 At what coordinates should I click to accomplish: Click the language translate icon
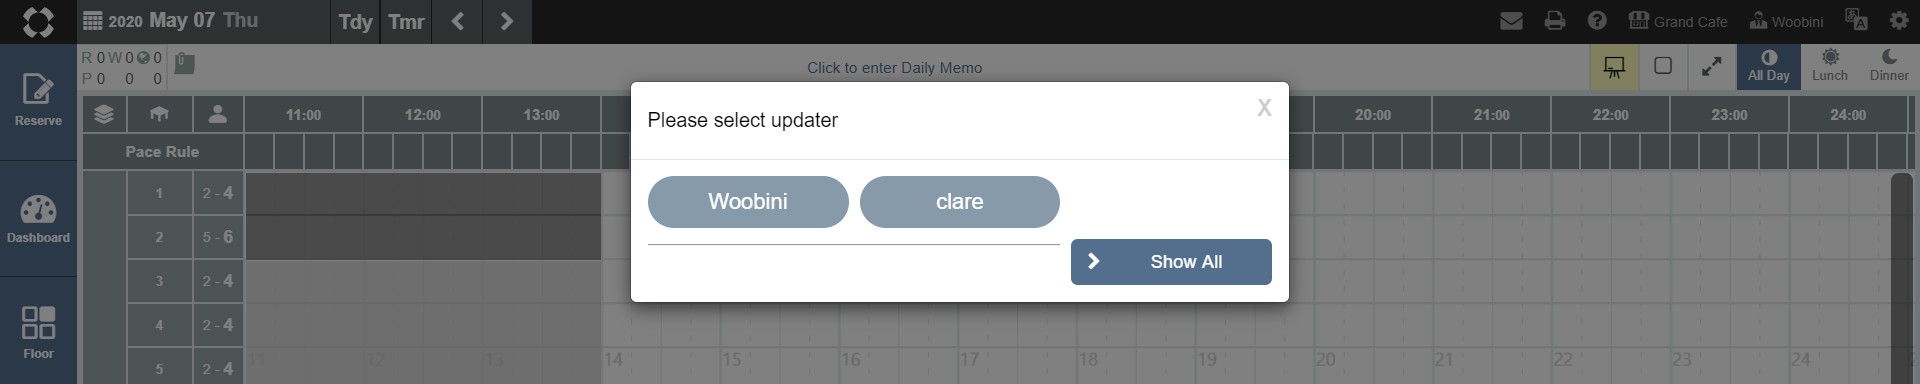click(1856, 21)
